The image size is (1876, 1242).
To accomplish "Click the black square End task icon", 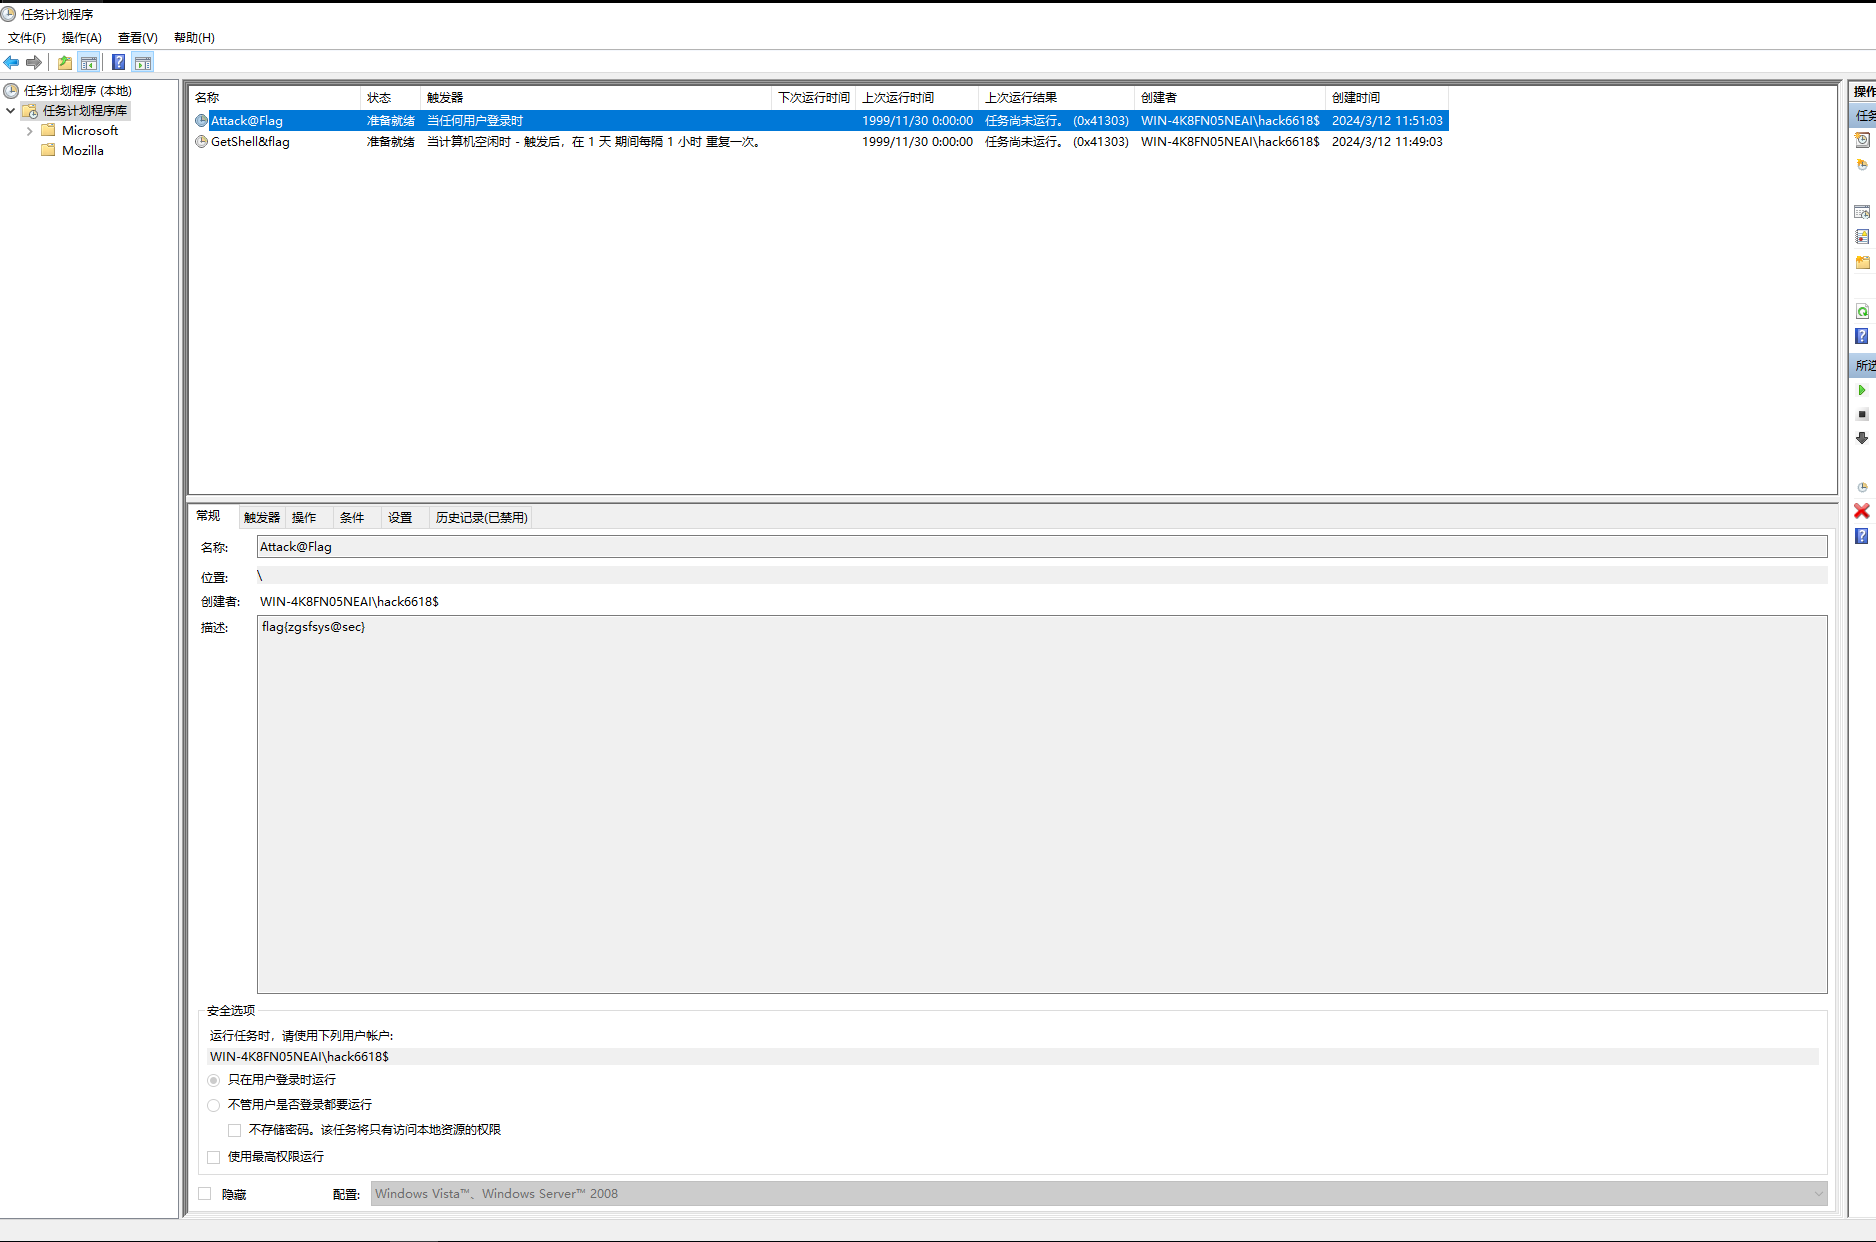I will pyautogui.click(x=1861, y=414).
